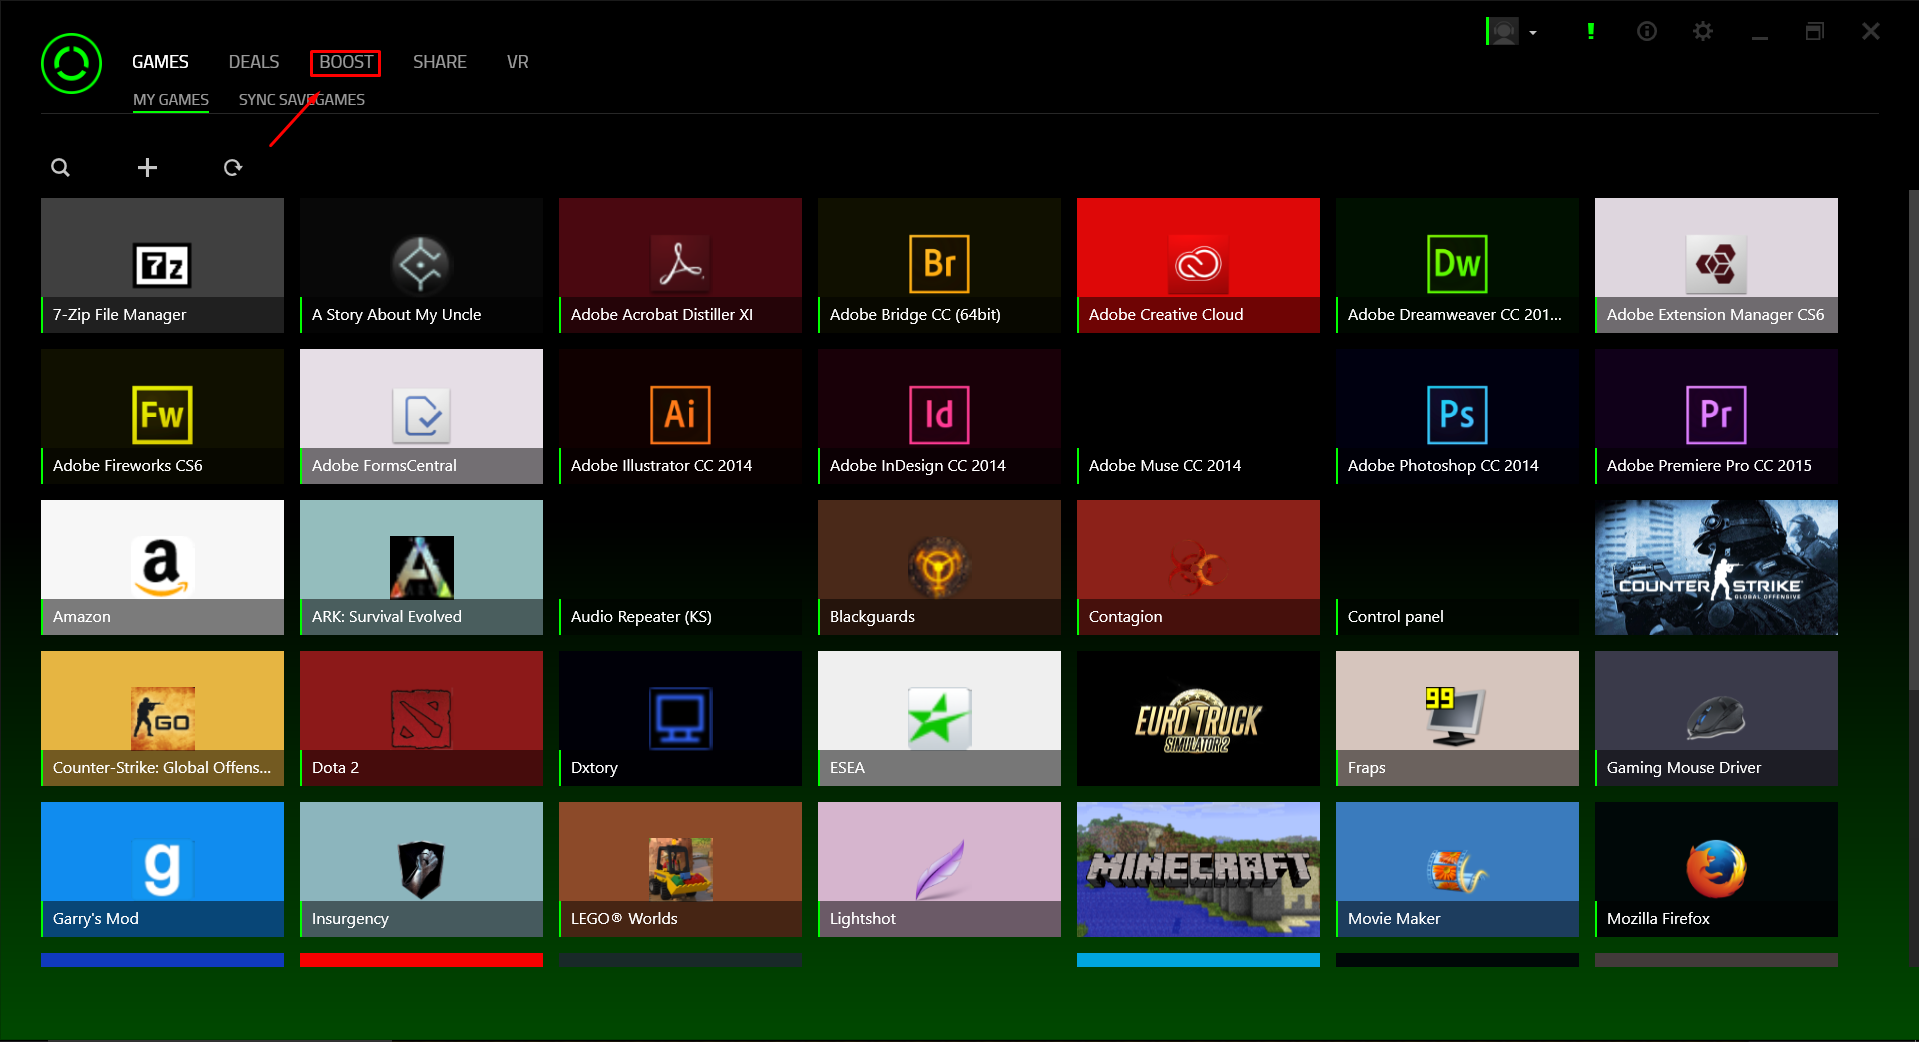Click the user profile avatar

[1503, 32]
